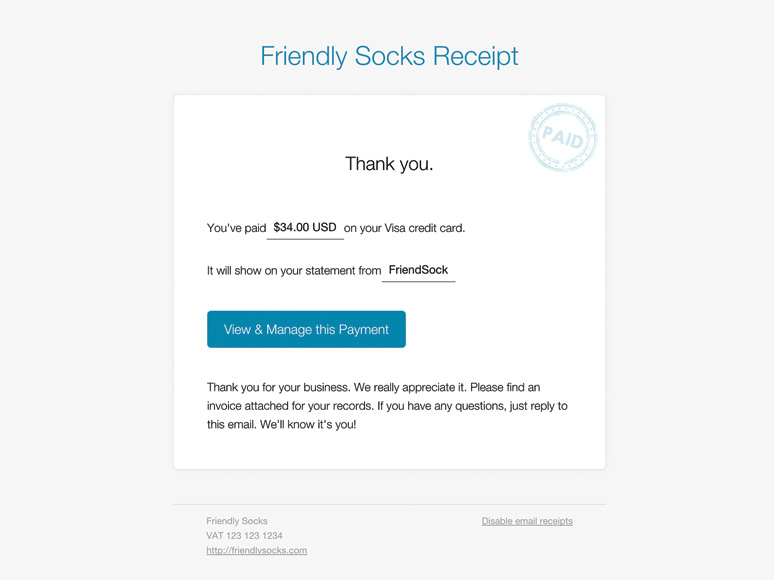
Task: Click the Thank you heading
Action: click(x=389, y=164)
